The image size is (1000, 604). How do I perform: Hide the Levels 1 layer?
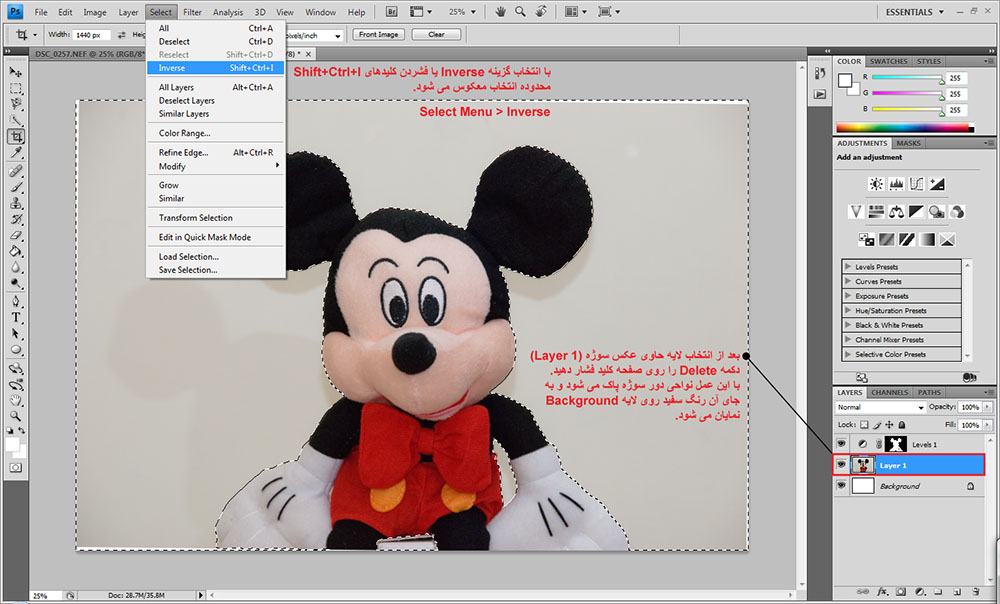click(841, 444)
